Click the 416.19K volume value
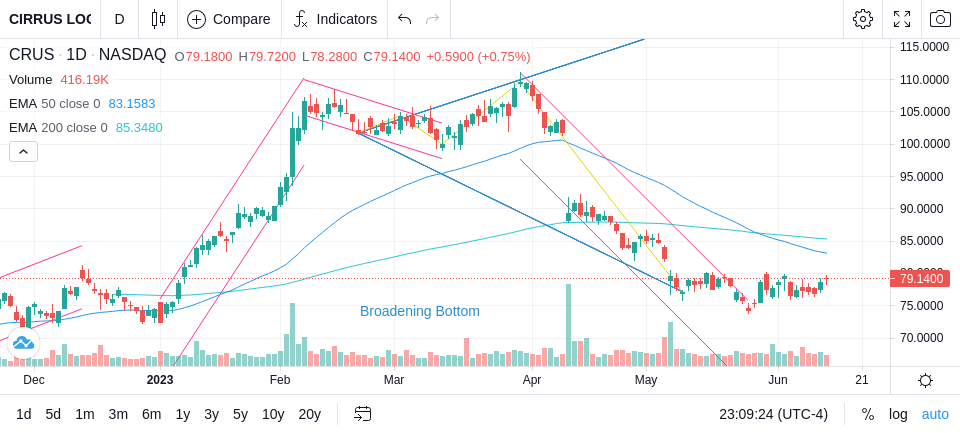This screenshot has width=960, height=433. pos(84,80)
